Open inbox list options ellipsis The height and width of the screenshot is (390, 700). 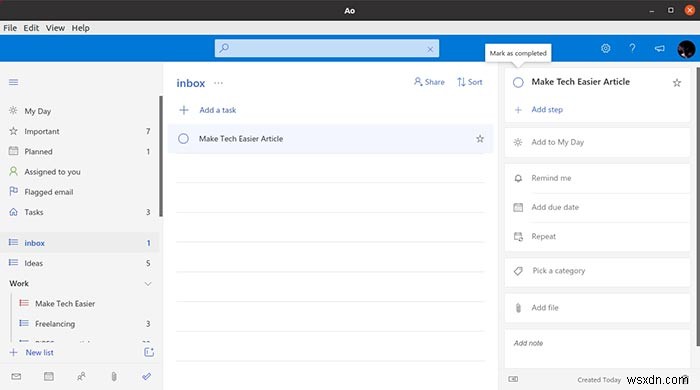point(218,83)
